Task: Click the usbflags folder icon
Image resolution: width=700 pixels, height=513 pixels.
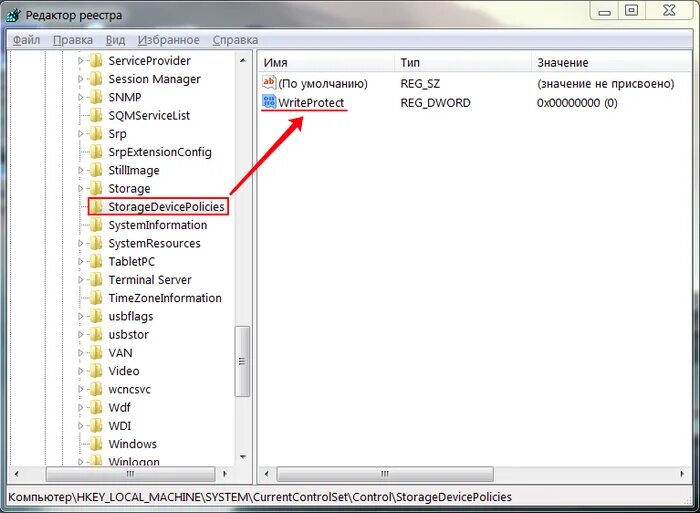Action: 96,316
